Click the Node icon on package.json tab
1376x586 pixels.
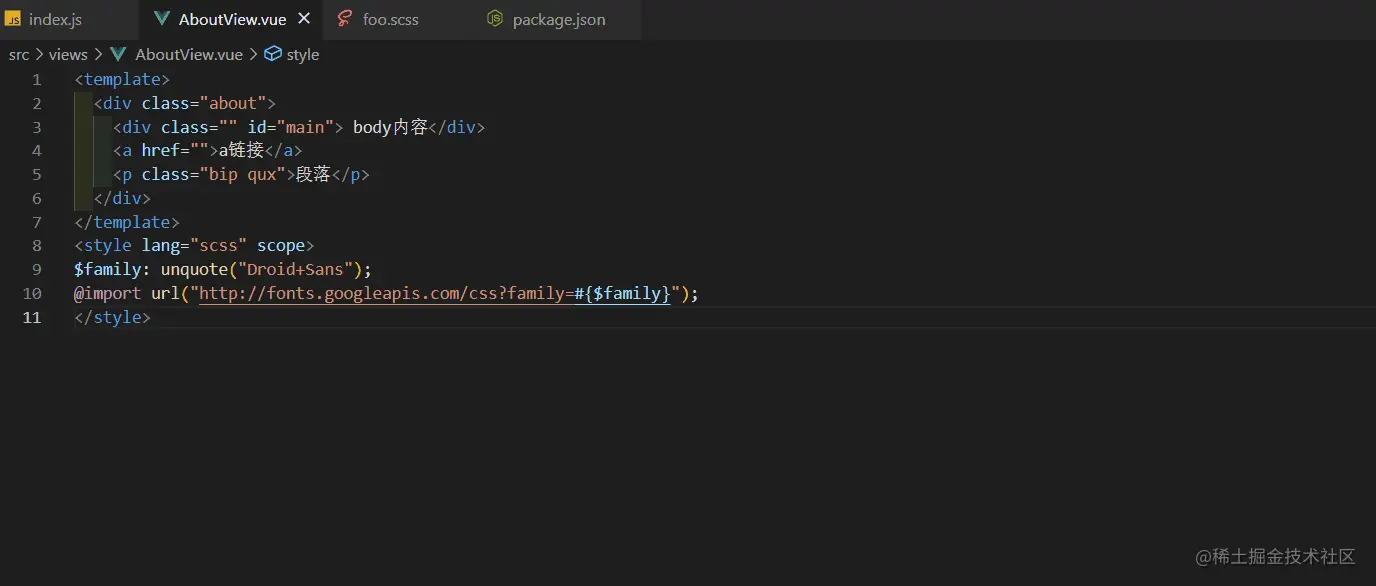[495, 19]
